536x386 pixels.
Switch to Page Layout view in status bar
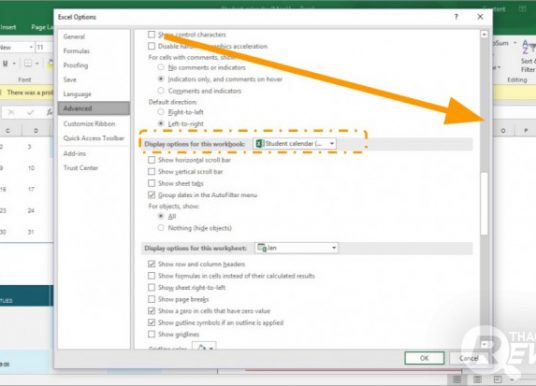[477, 379]
